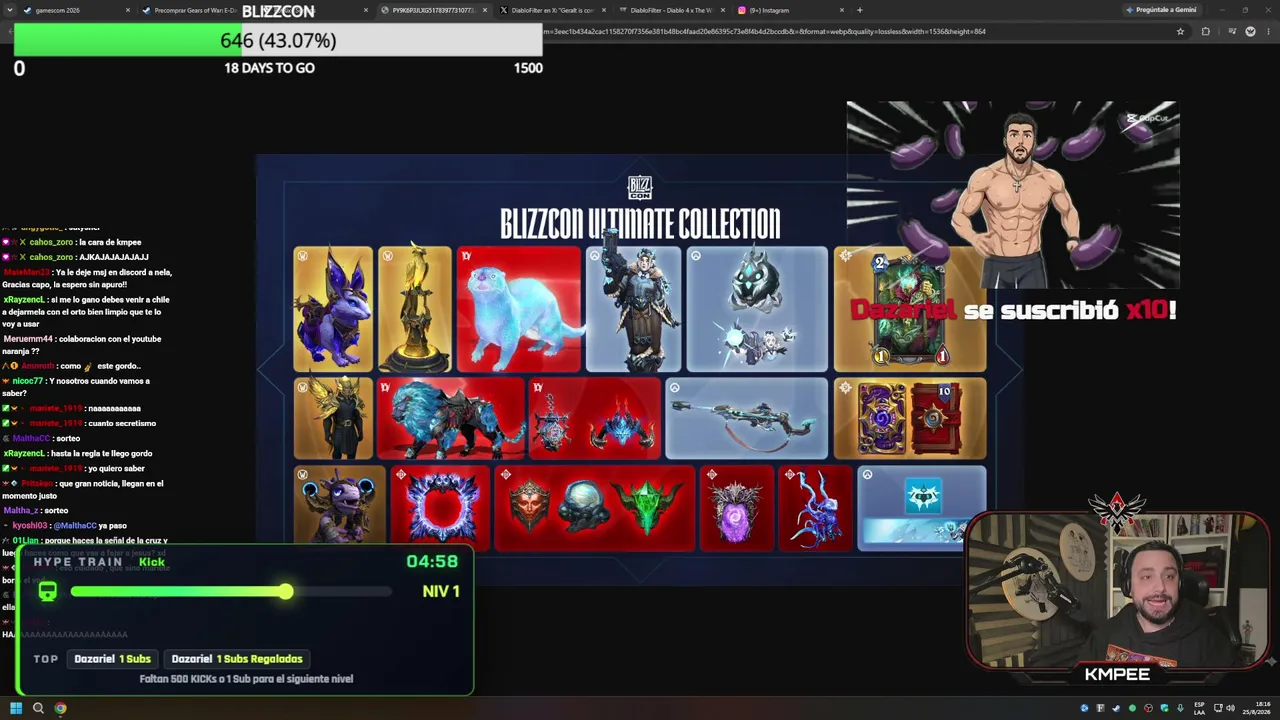Select the active P99K8P3 image tab
The height and width of the screenshot is (720, 1280).
[432, 10]
